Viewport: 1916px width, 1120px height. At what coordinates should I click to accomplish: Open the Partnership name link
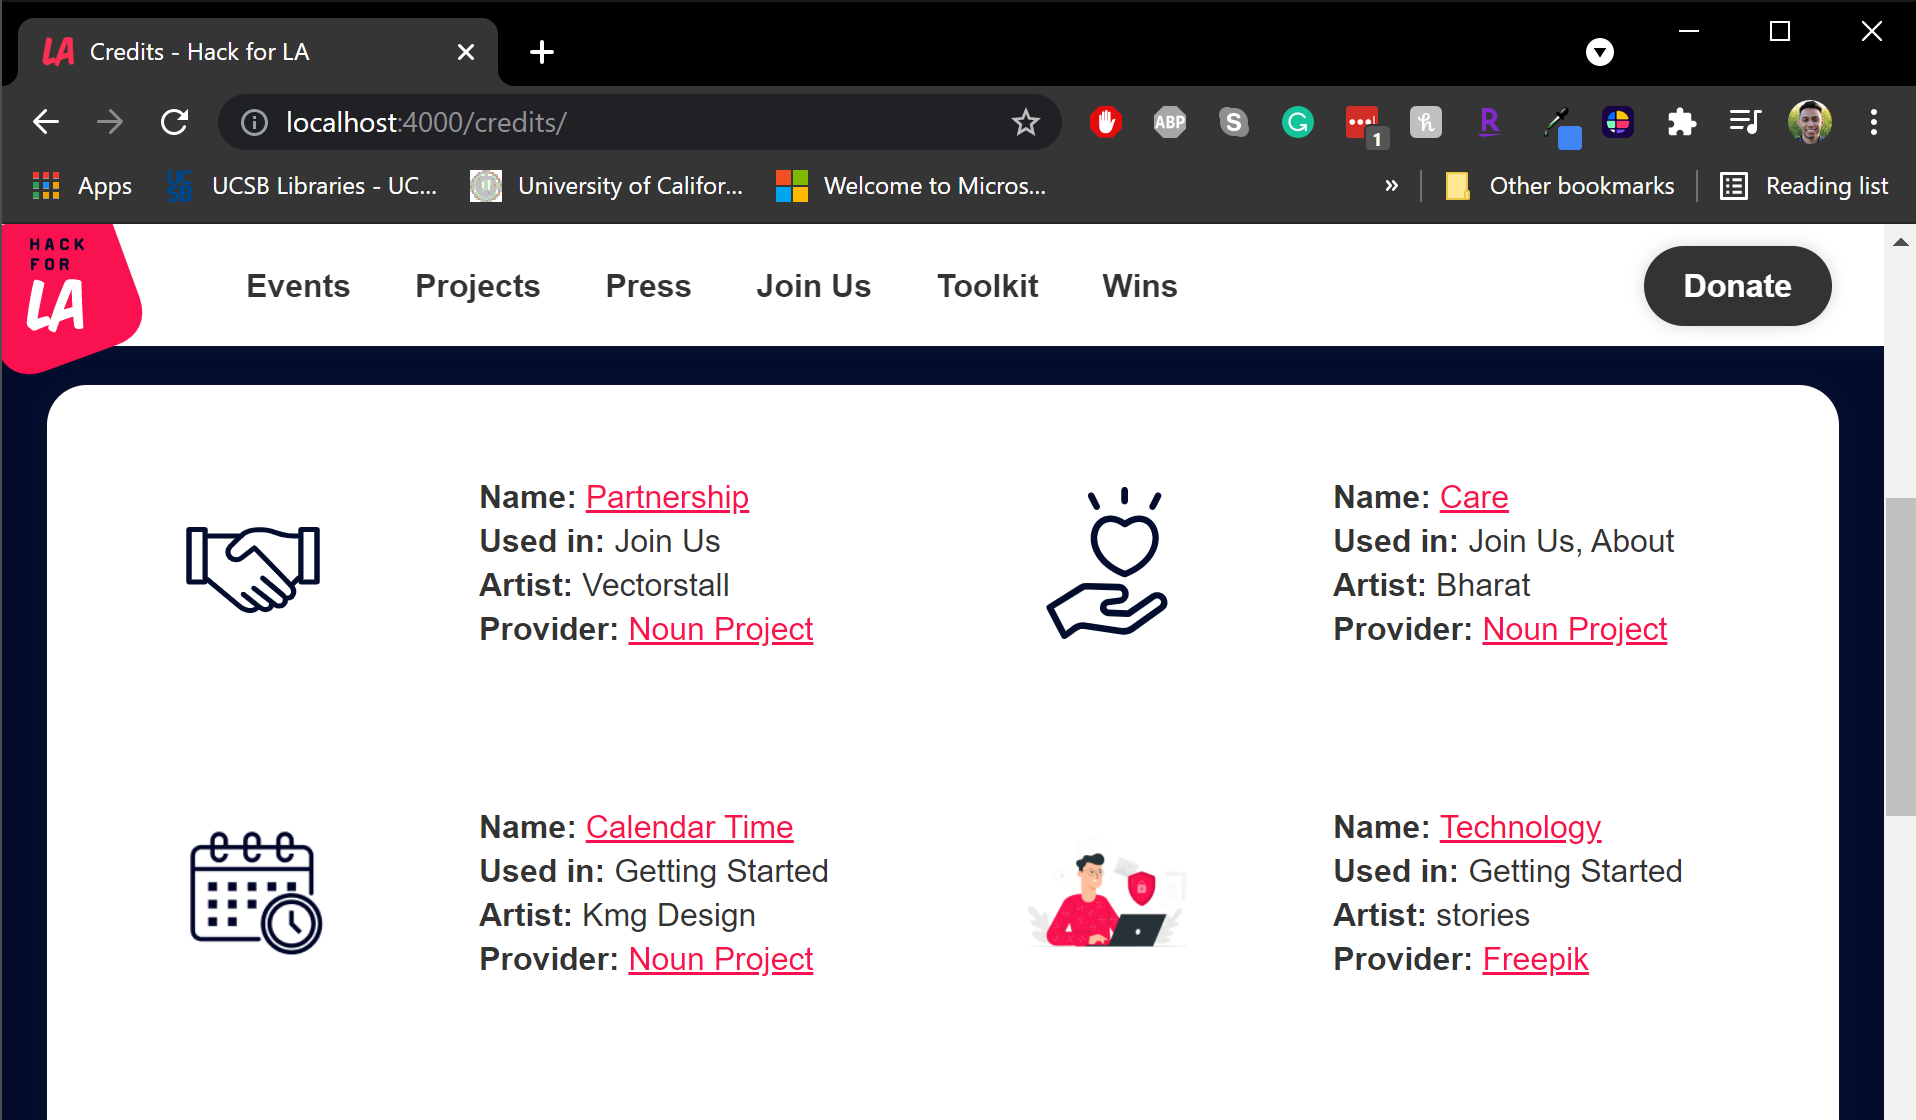point(667,497)
